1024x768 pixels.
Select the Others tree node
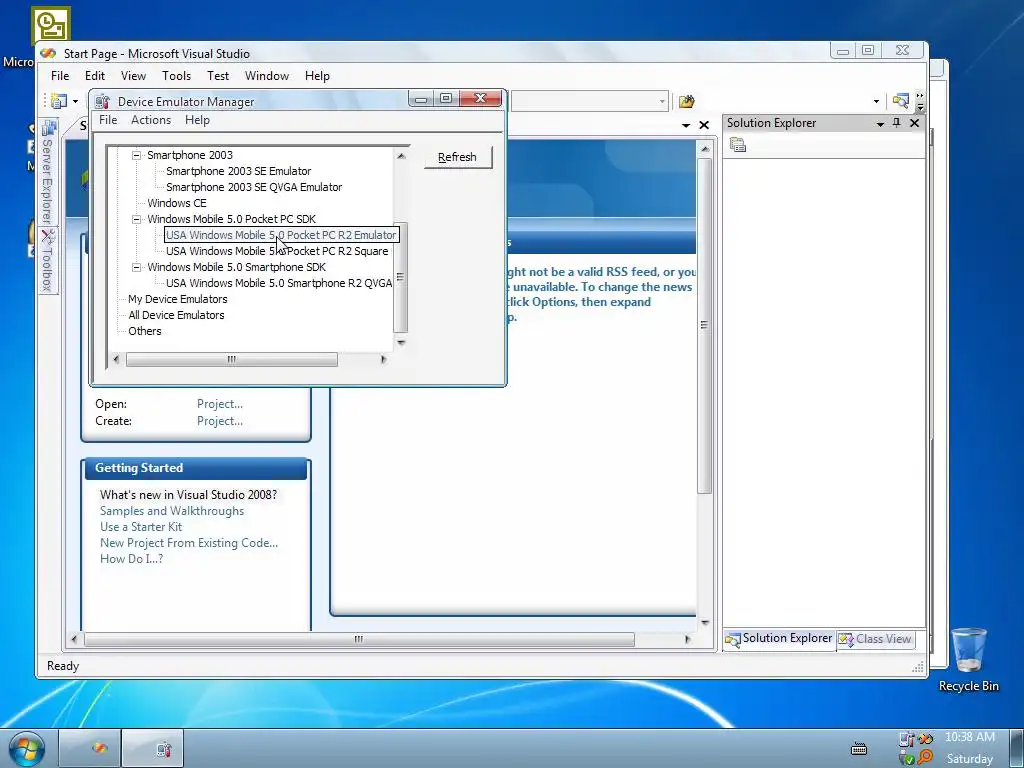tap(145, 331)
